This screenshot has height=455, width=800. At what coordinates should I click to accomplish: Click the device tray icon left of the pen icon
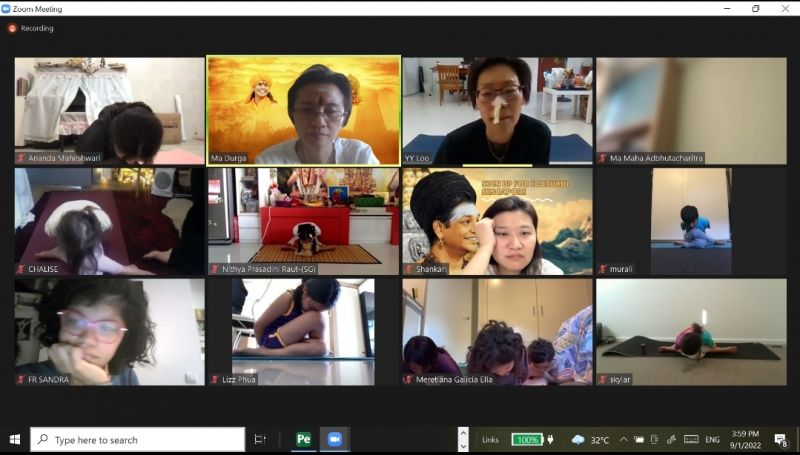coord(655,440)
